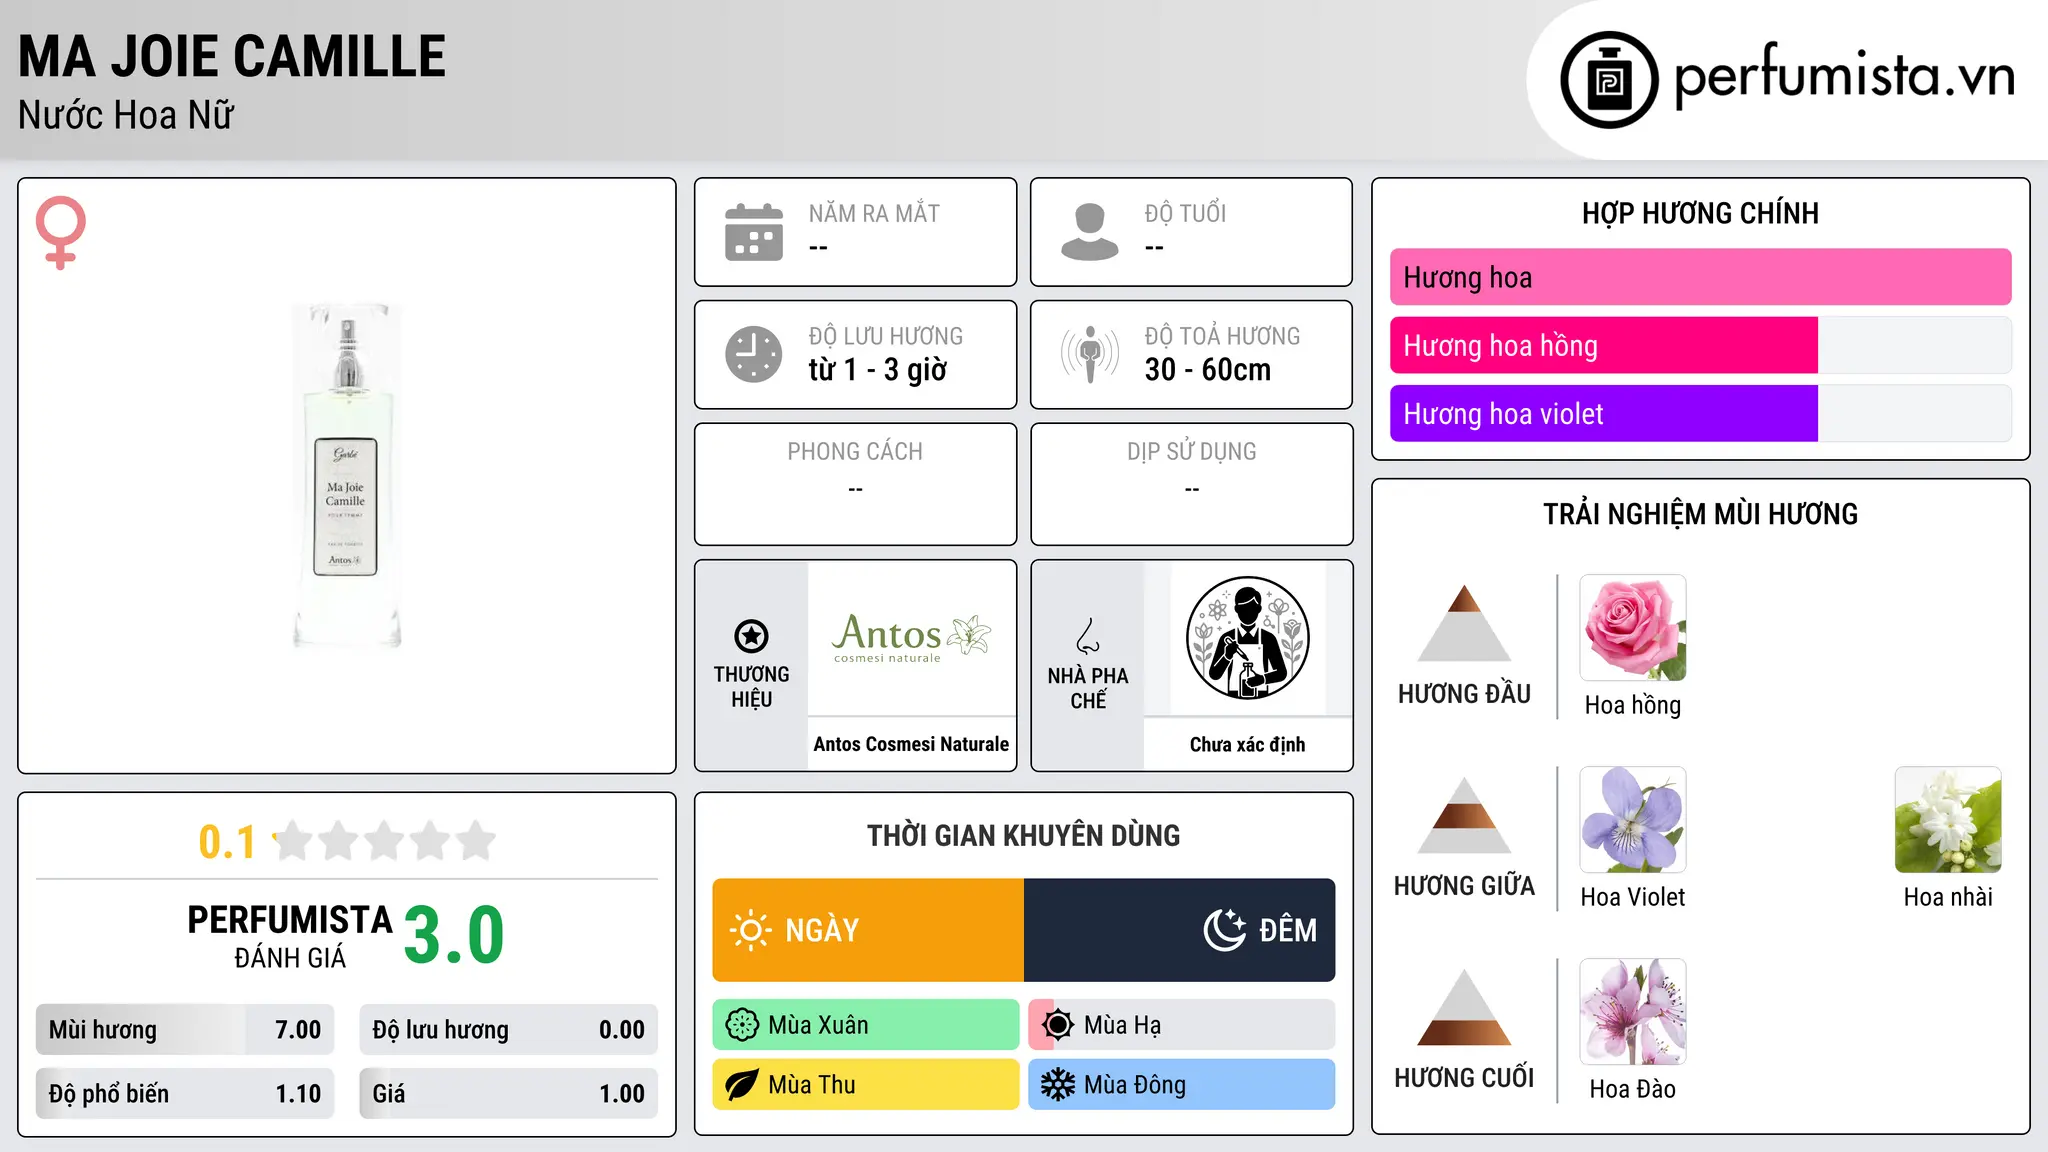Click the '30 - 60cm' sillage value
This screenshot has width=2048, height=1152.
click(x=1208, y=370)
